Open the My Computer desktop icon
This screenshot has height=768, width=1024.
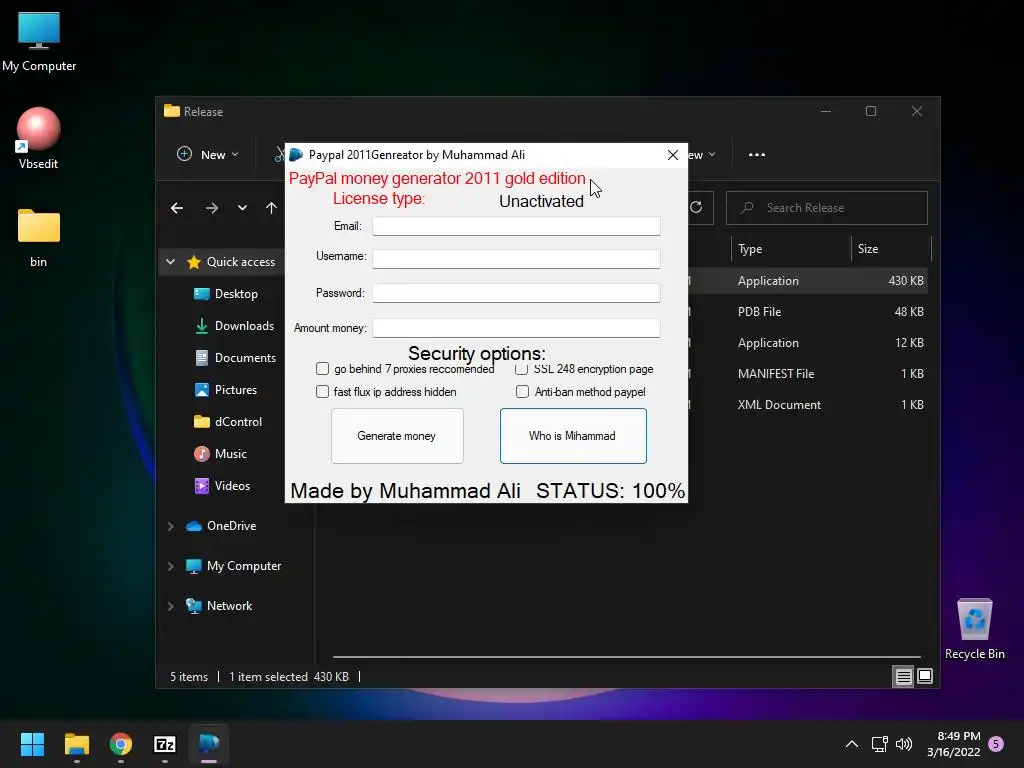[39, 41]
